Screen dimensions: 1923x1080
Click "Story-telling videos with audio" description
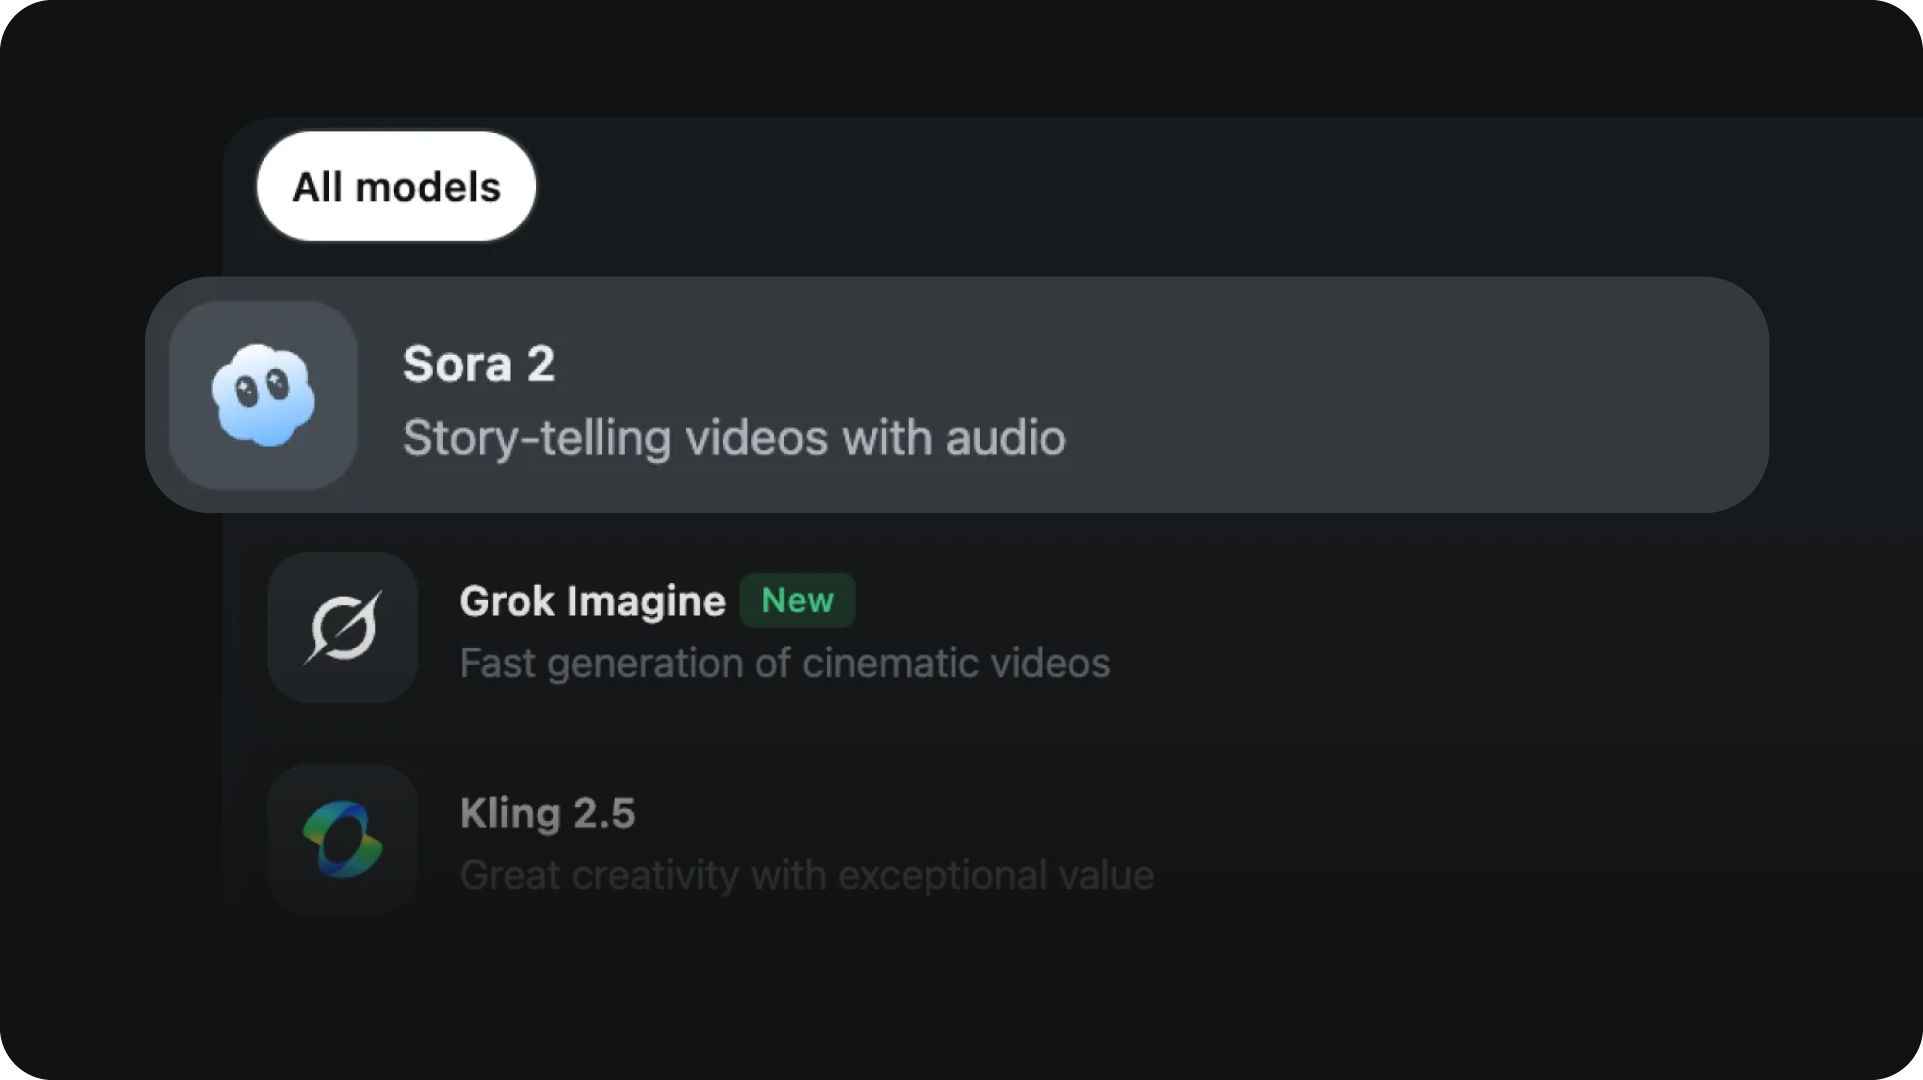734,438
